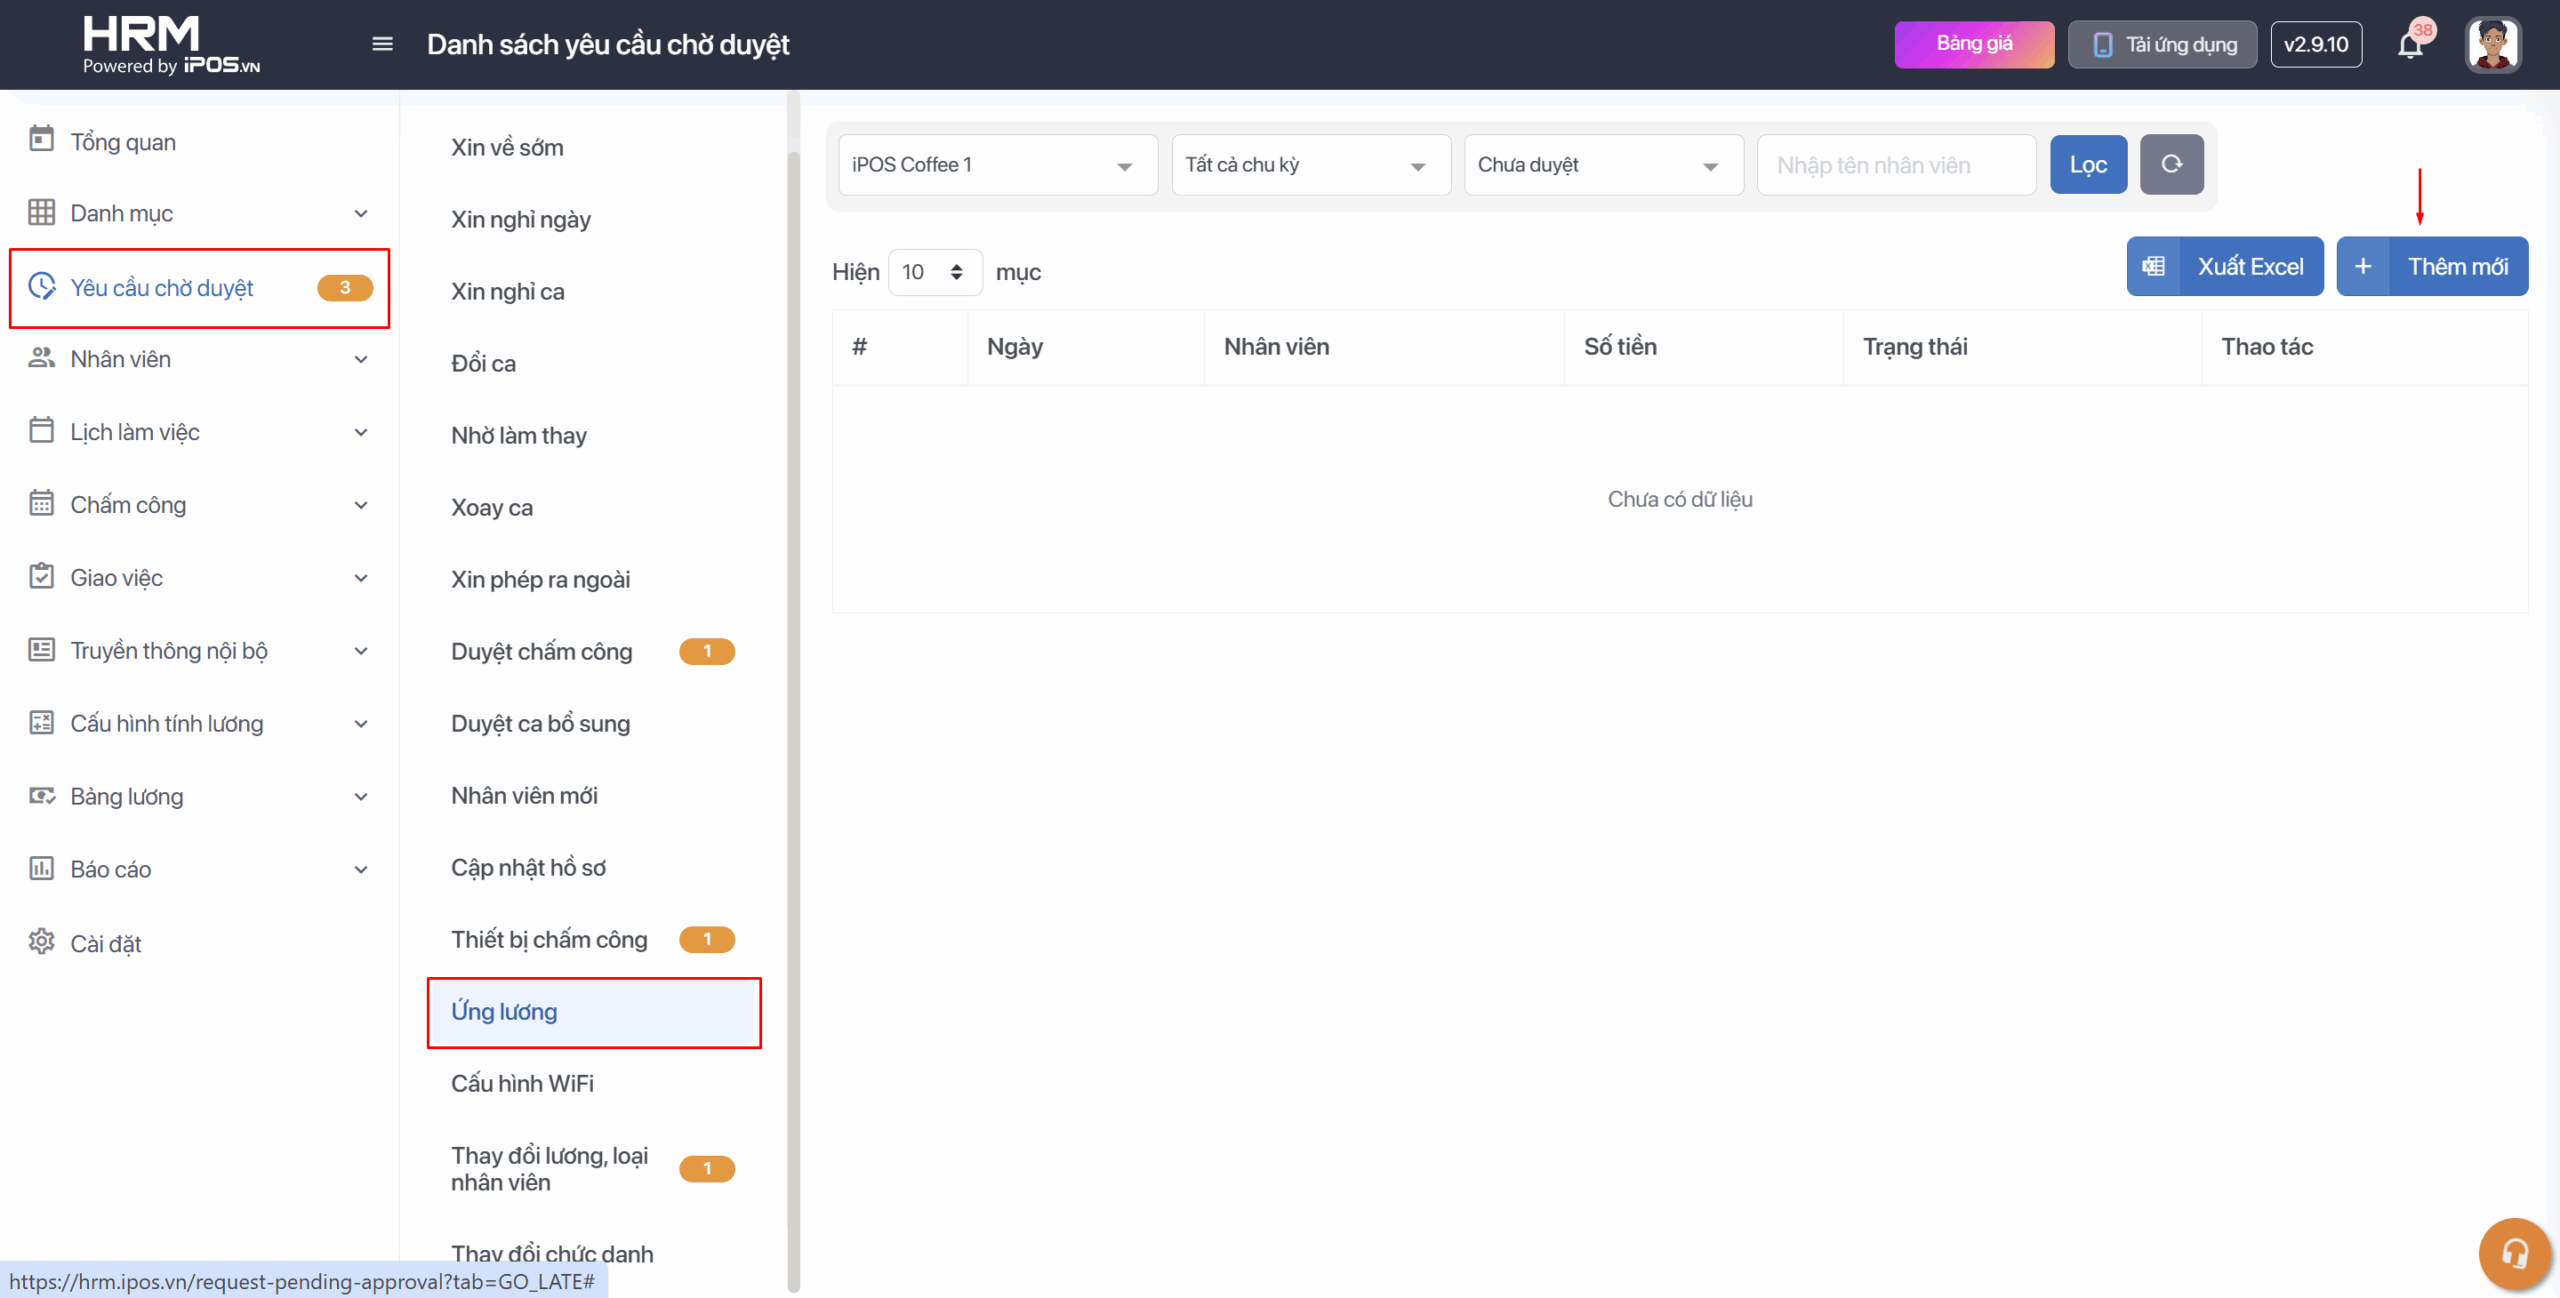Click the Excel icon on Xuất Excel
The height and width of the screenshot is (1298, 2560).
[2154, 266]
